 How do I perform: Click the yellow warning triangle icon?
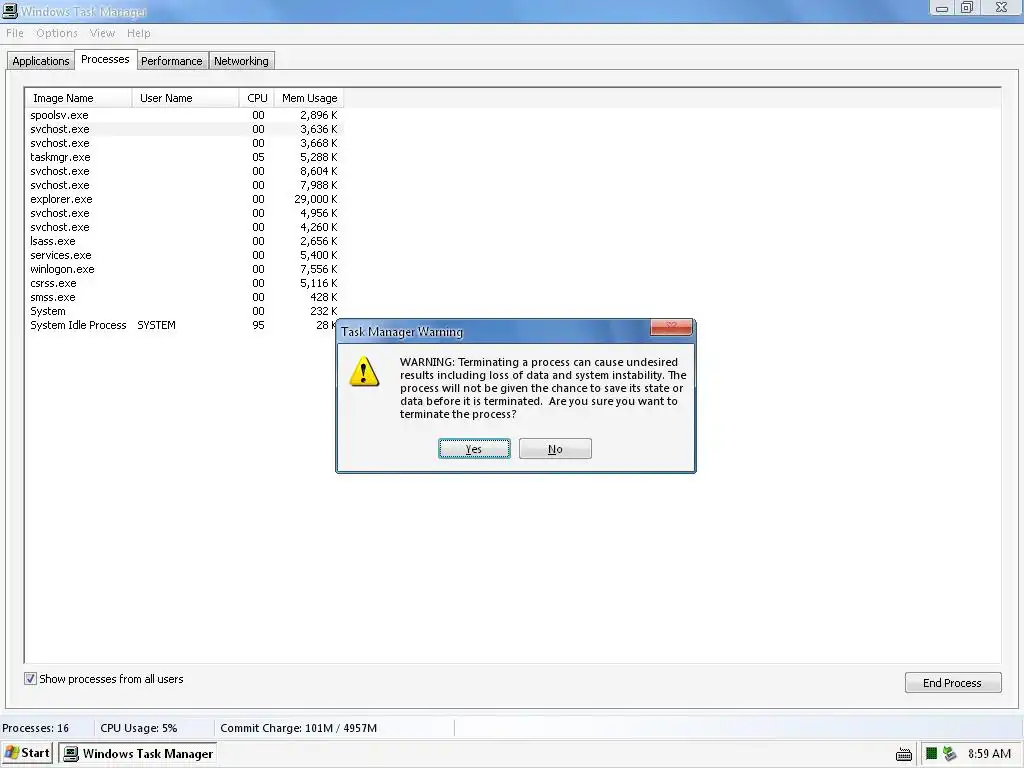coord(364,372)
